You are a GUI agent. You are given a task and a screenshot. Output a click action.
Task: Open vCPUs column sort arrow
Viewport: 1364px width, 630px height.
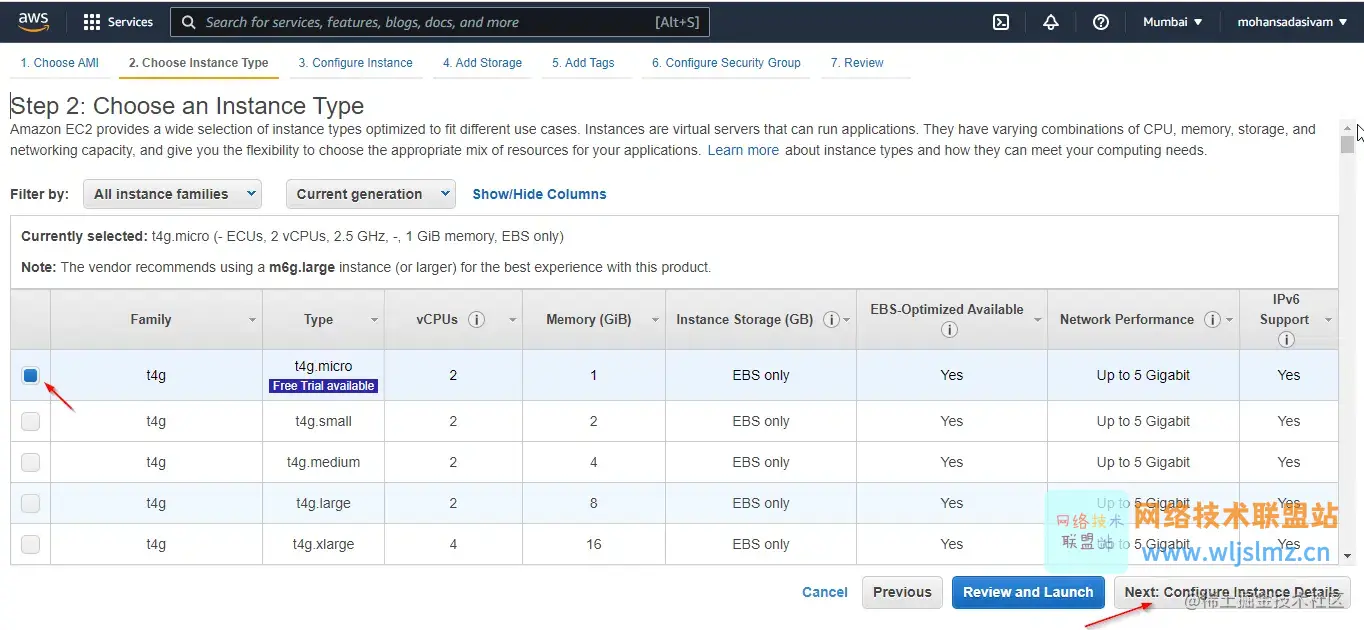(512, 320)
